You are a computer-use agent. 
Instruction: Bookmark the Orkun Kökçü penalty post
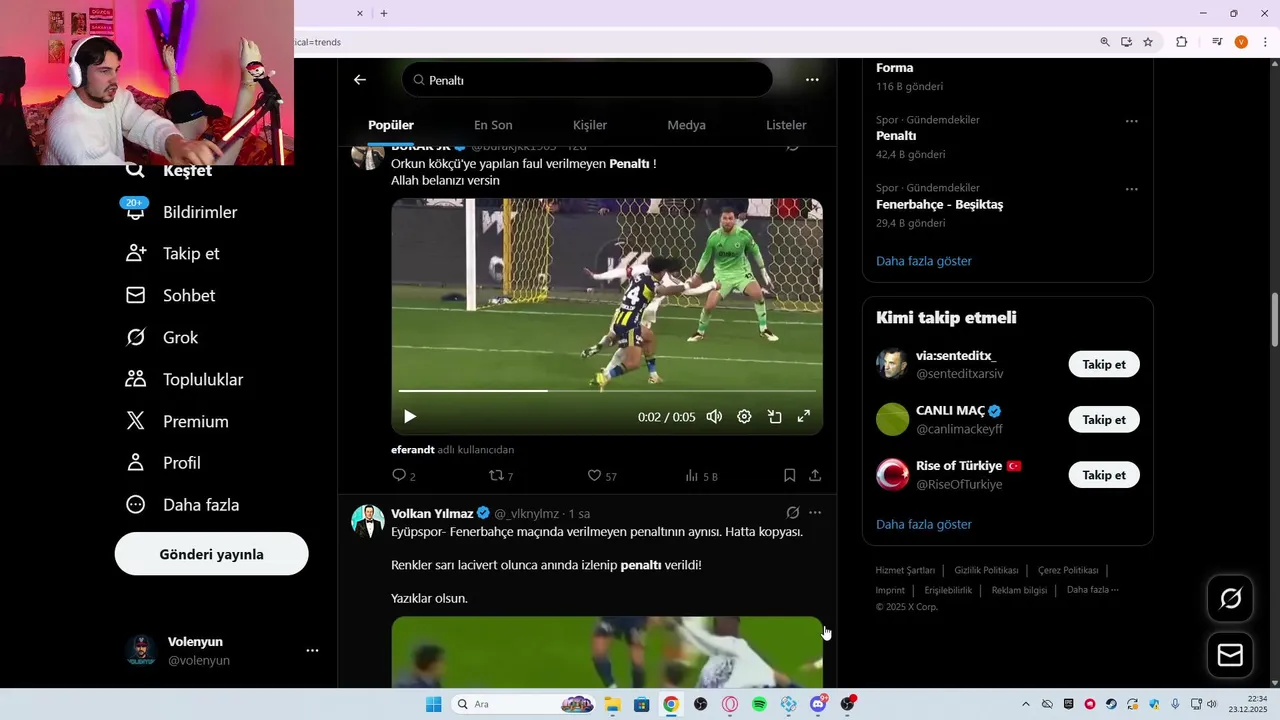789,476
